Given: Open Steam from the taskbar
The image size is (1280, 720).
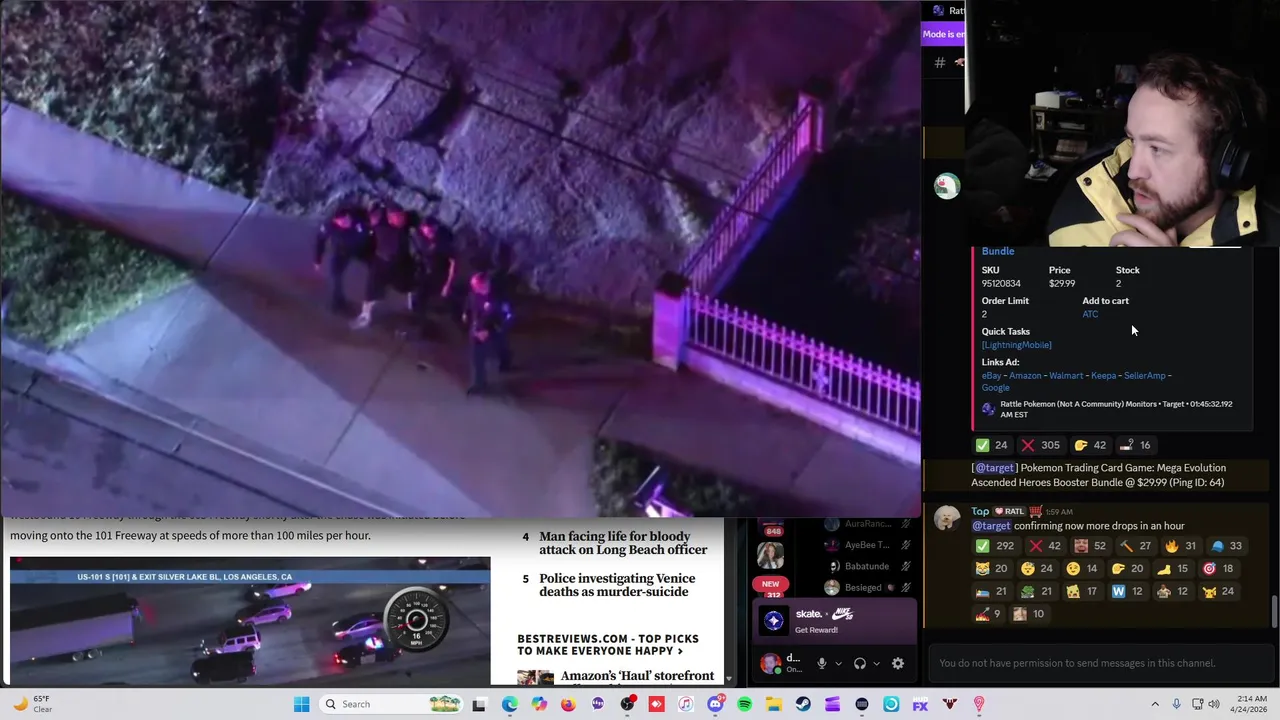Looking at the screenshot, I should (x=803, y=704).
